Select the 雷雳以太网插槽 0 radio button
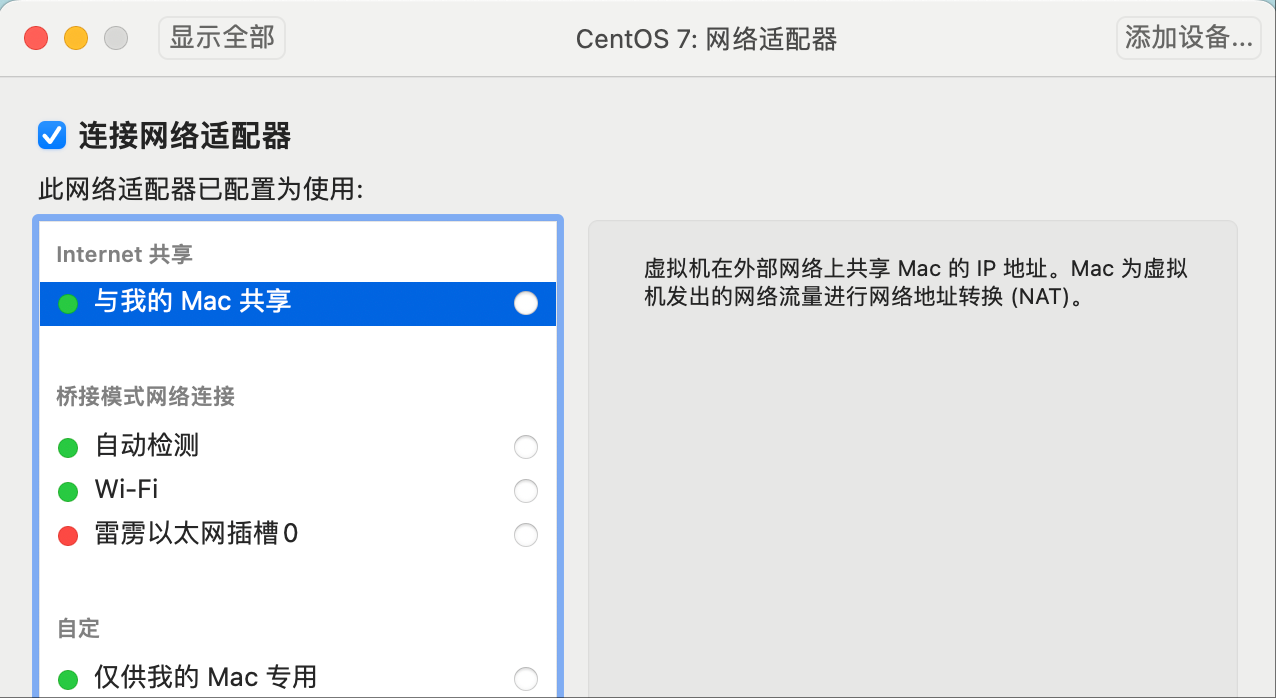This screenshot has height=698, width=1276. (x=526, y=535)
